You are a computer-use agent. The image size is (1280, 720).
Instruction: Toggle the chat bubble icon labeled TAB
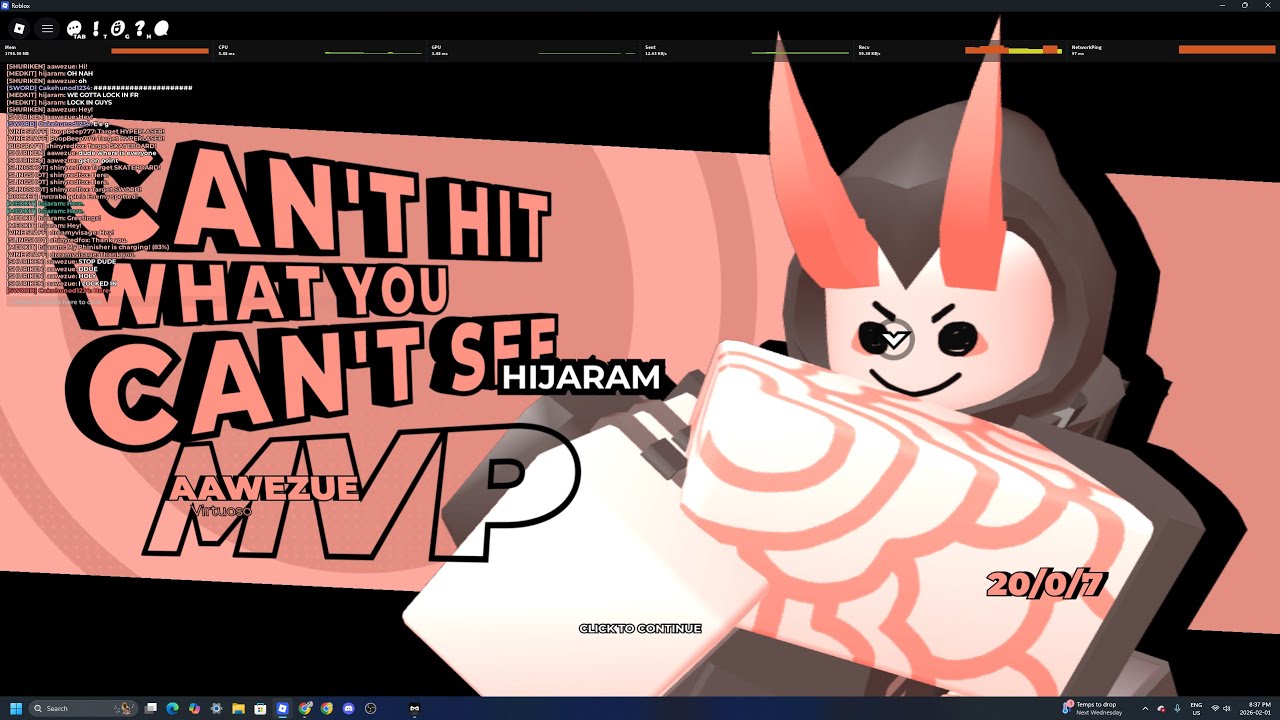[x=76, y=30]
